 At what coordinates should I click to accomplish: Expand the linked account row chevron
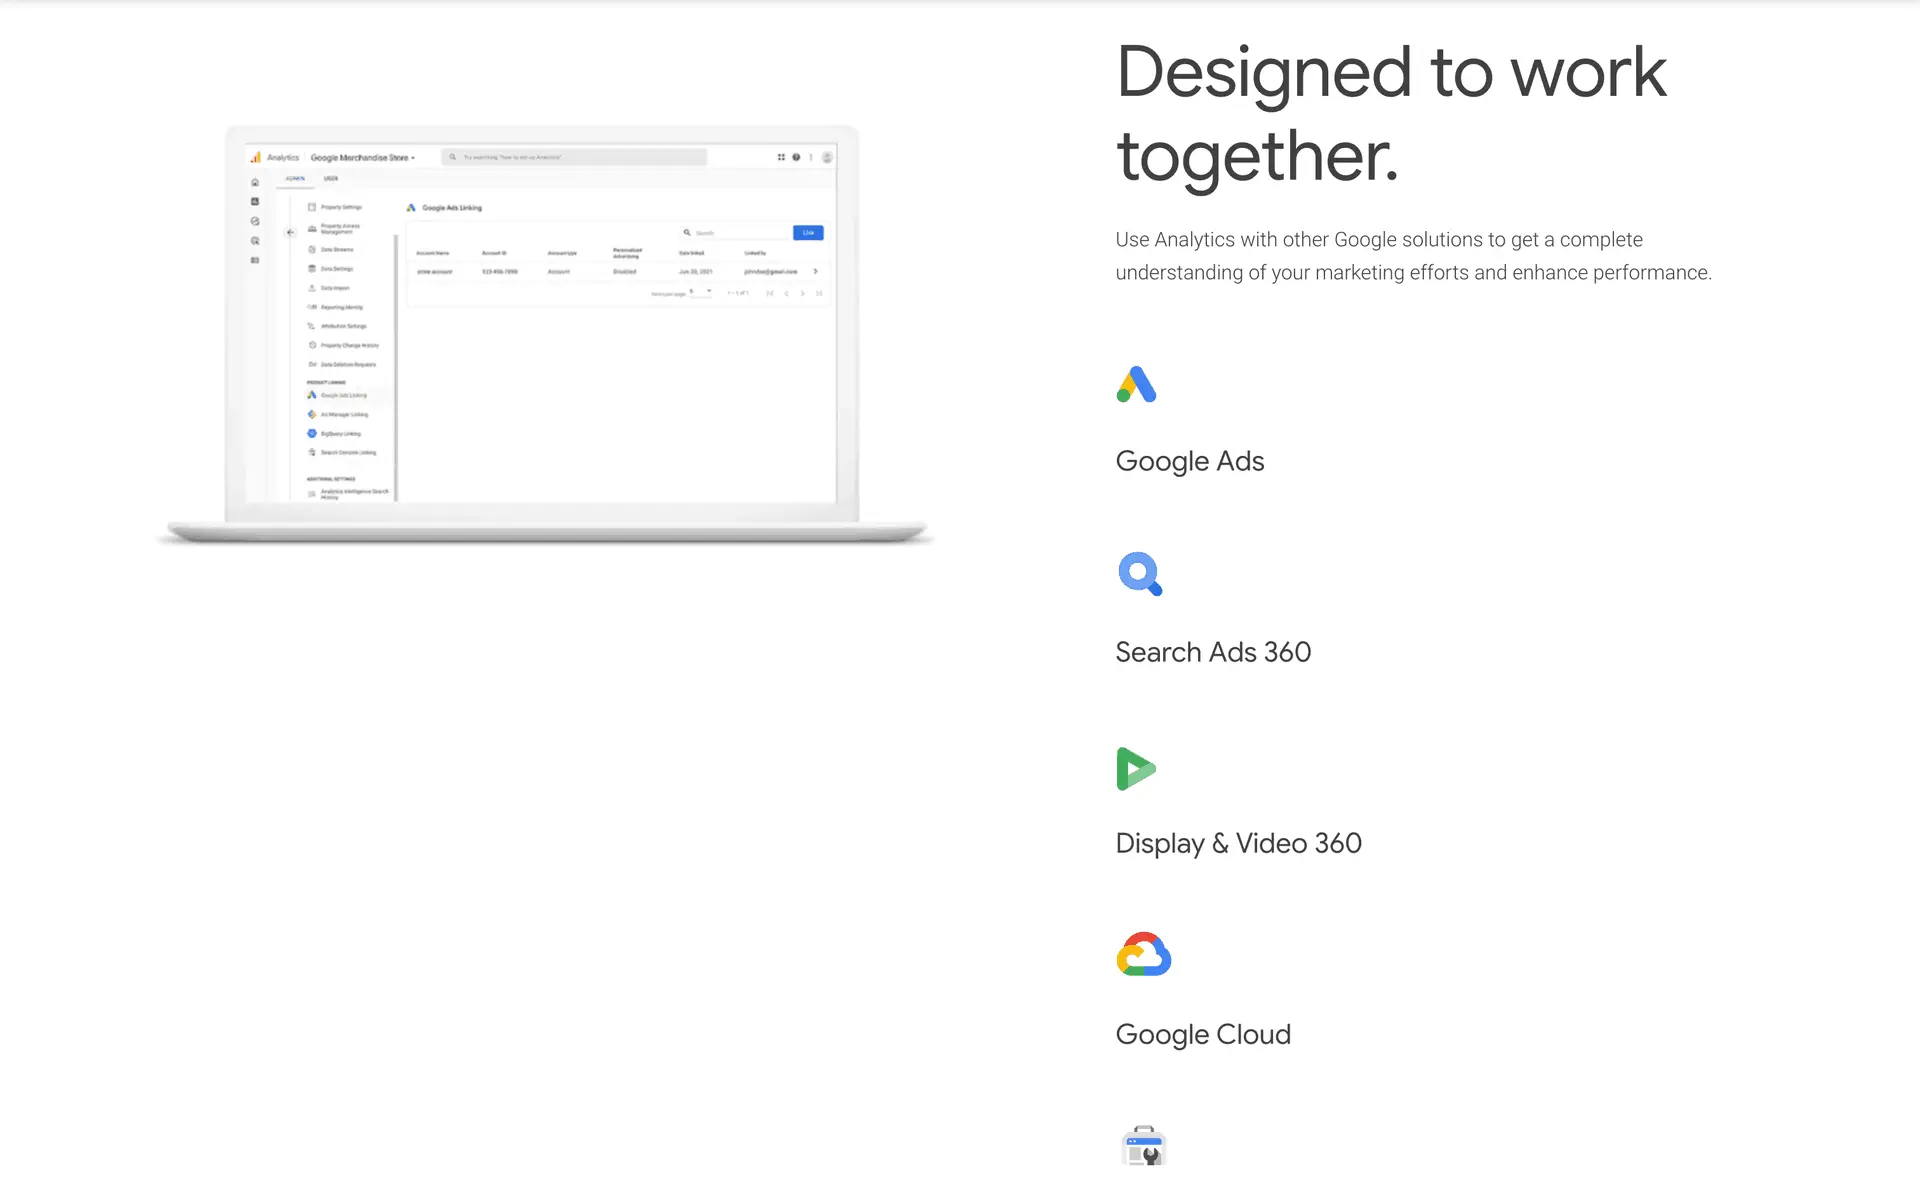(816, 271)
